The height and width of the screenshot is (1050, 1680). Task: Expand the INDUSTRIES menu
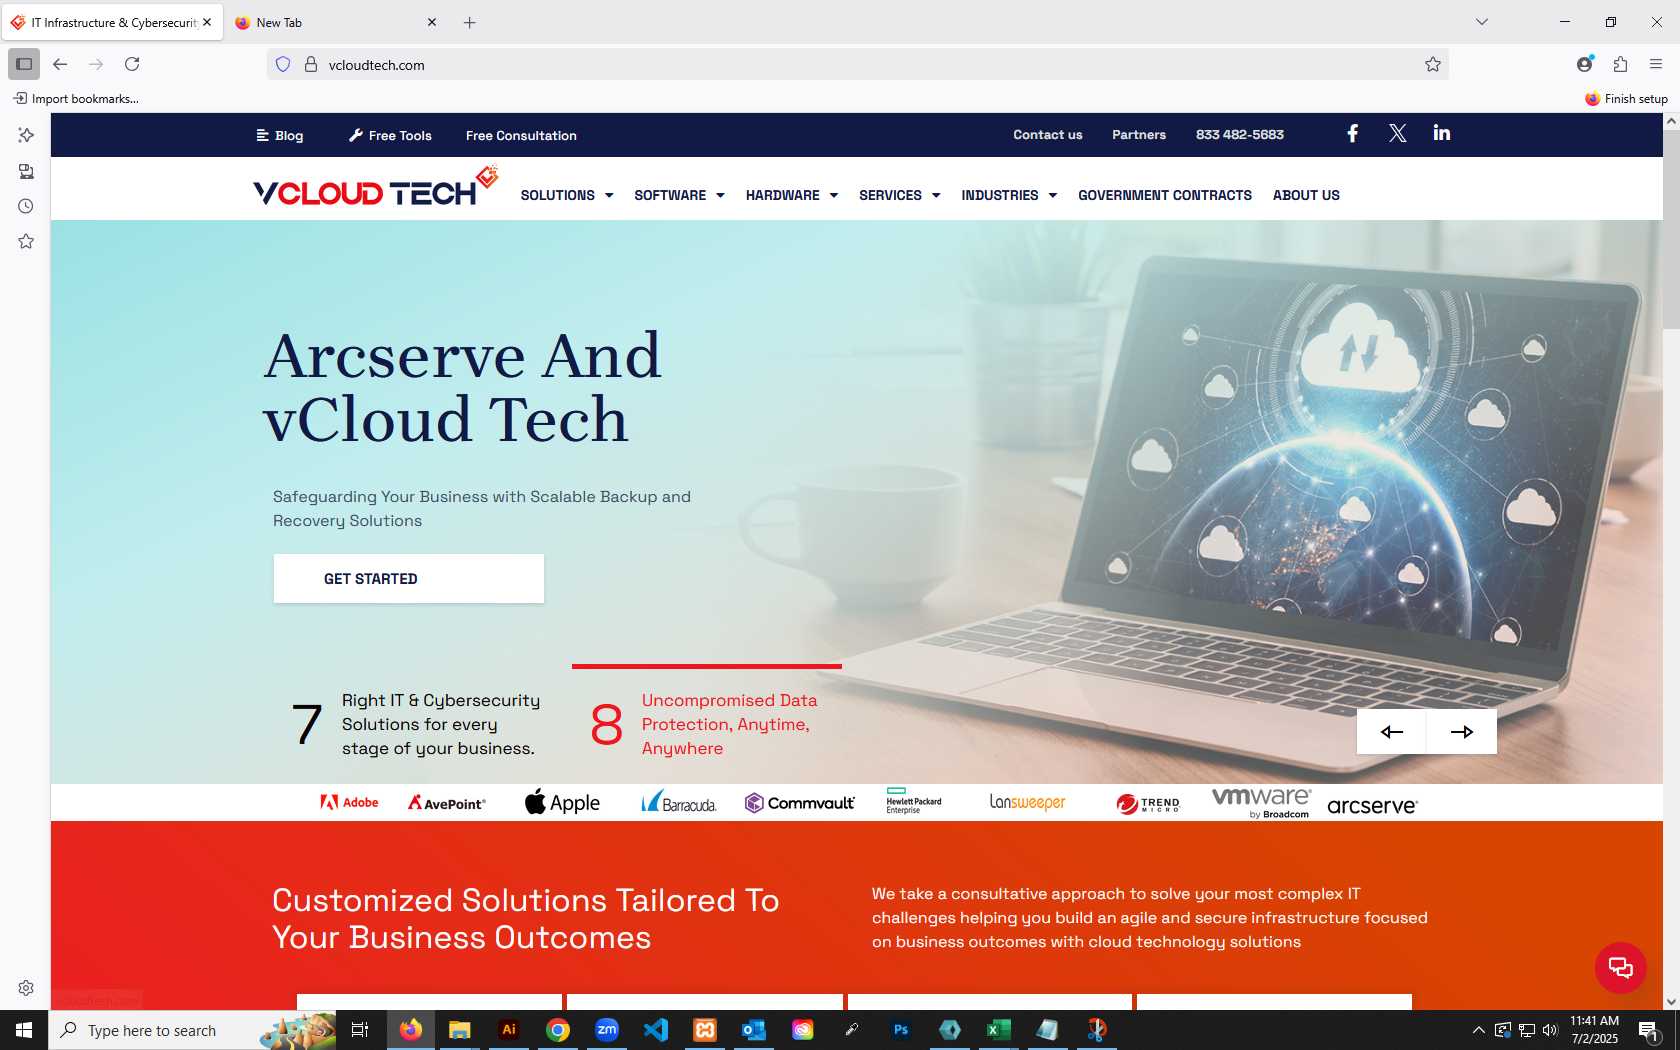[x=1009, y=195]
